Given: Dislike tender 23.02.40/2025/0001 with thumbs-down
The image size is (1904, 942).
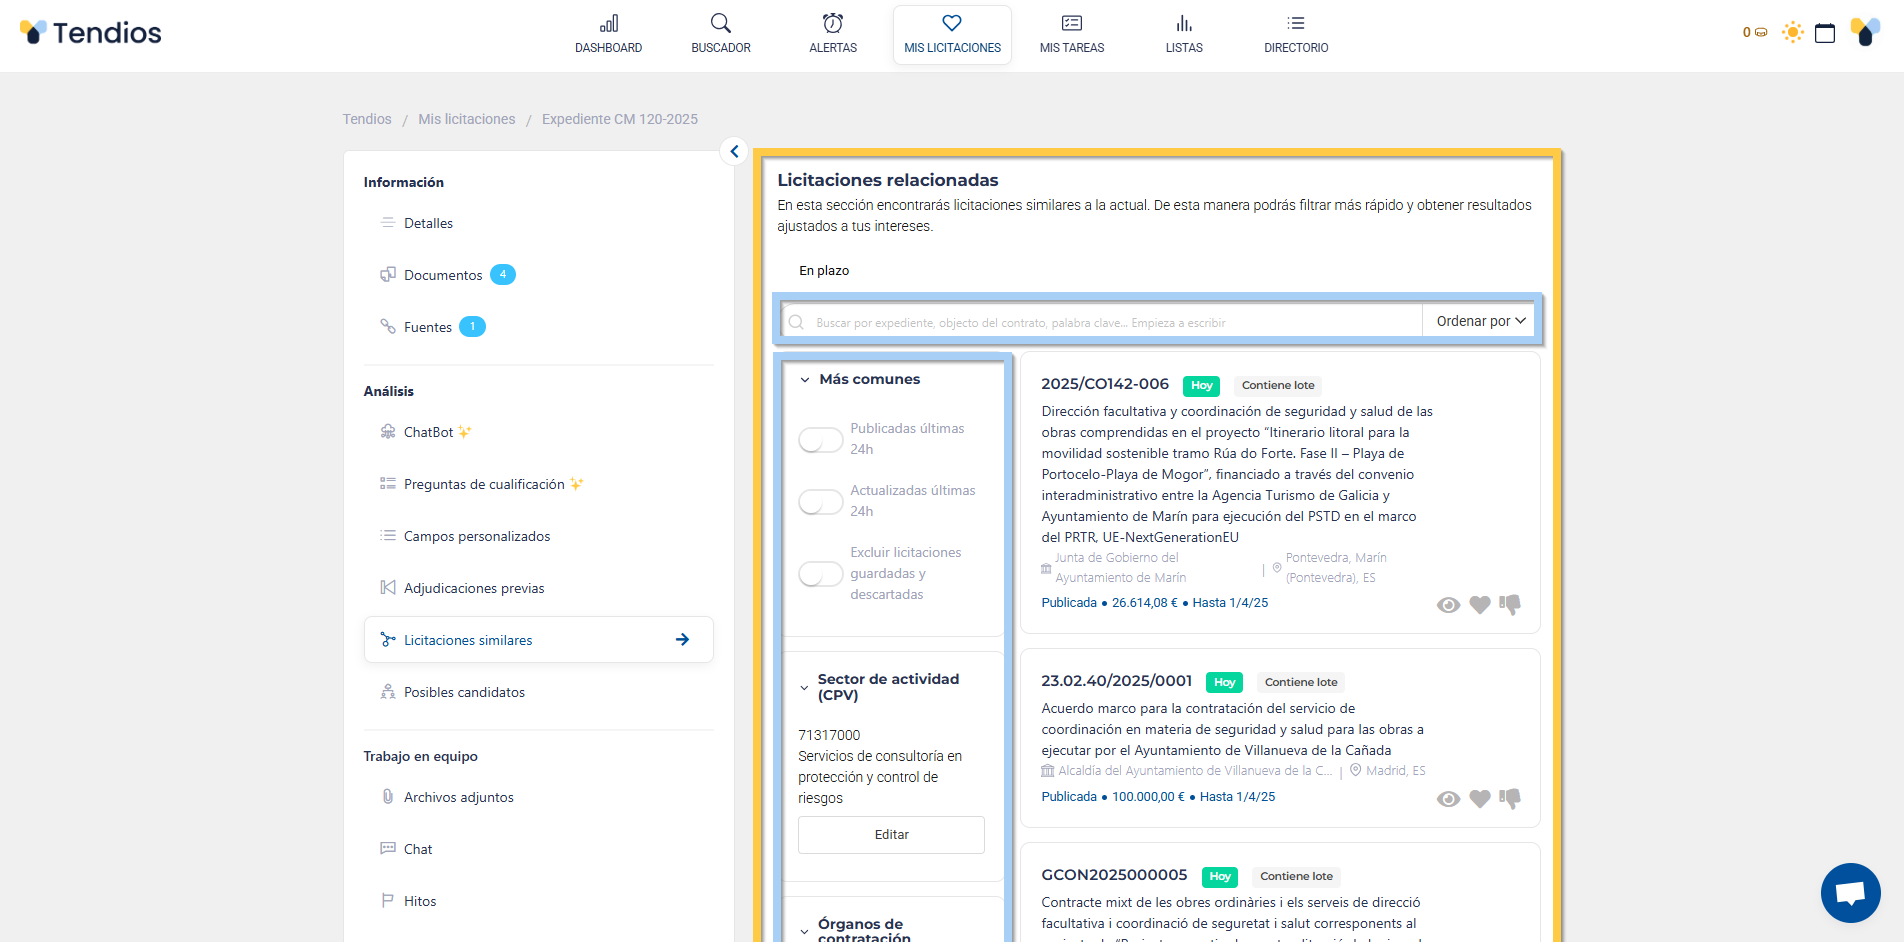Looking at the screenshot, I should point(1510,799).
